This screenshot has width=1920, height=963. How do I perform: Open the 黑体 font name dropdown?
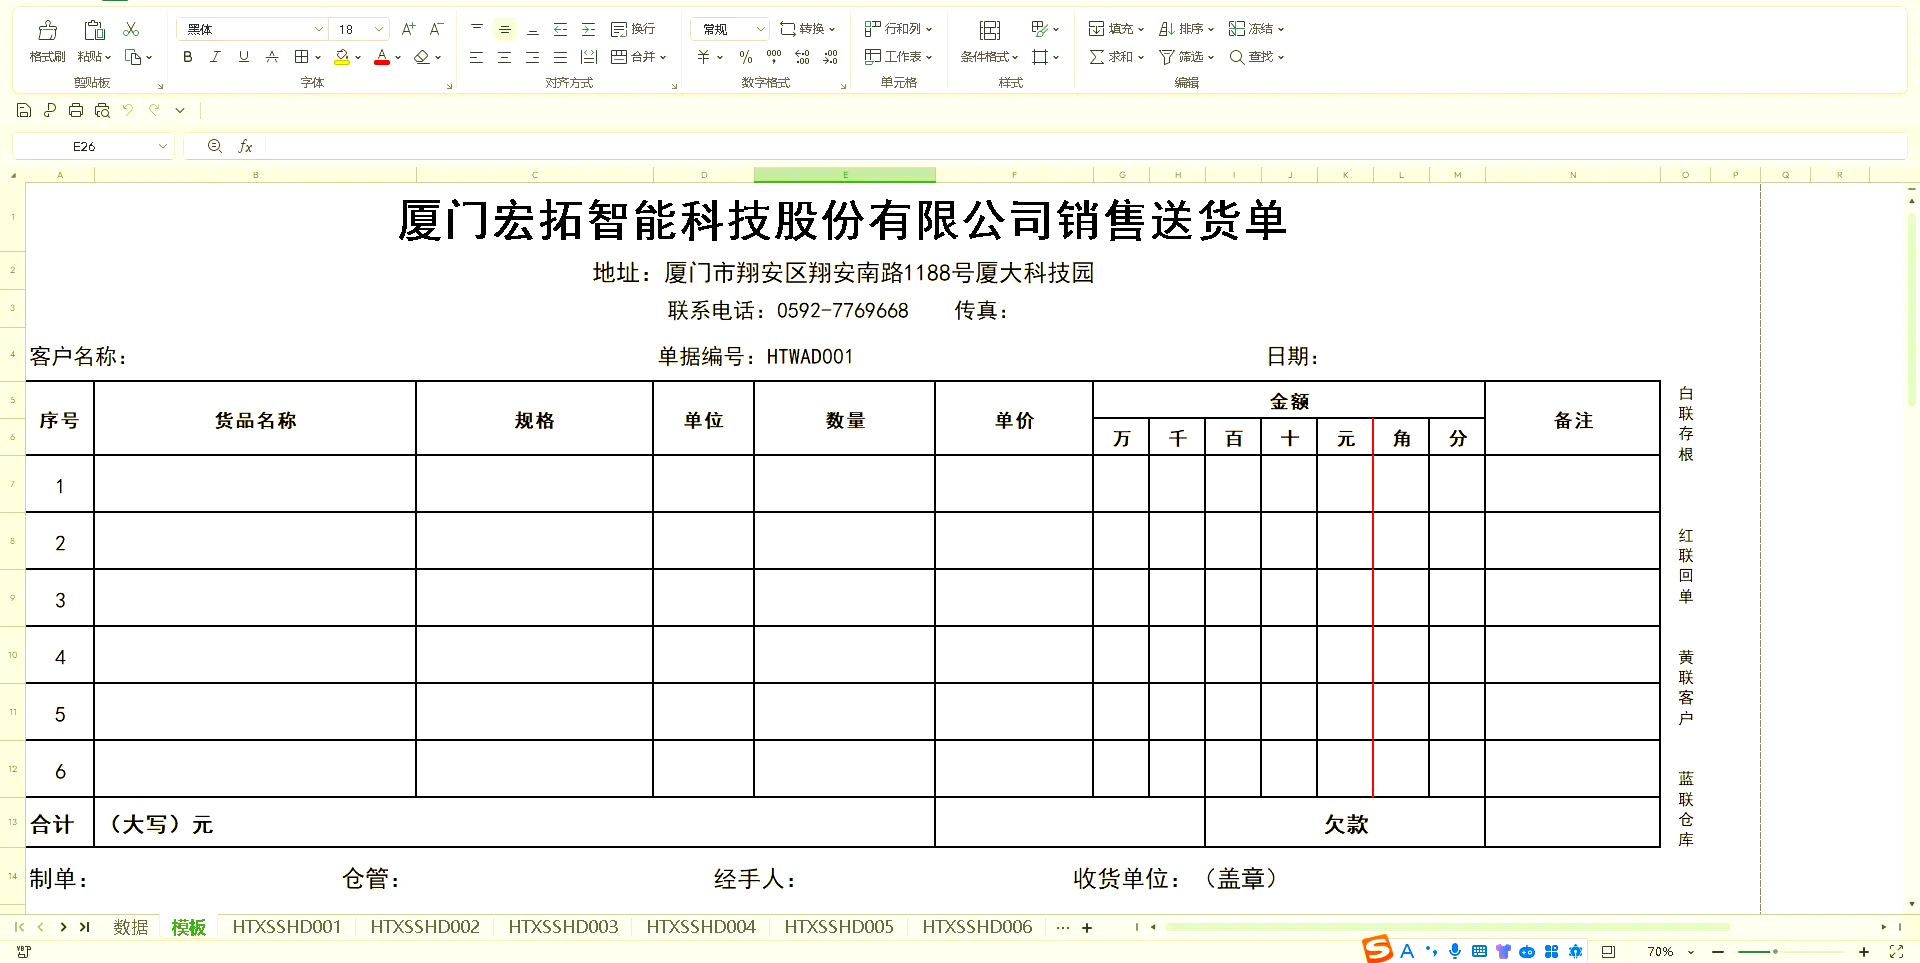click(318, 29)
